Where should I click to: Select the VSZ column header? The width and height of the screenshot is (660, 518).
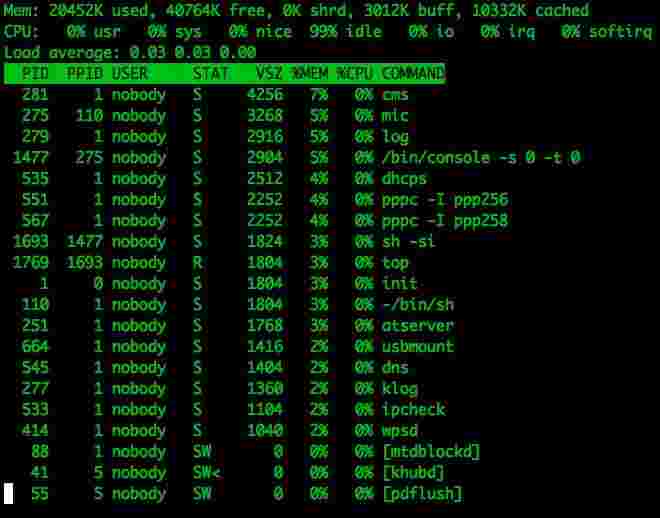click(x=269, y=74)
